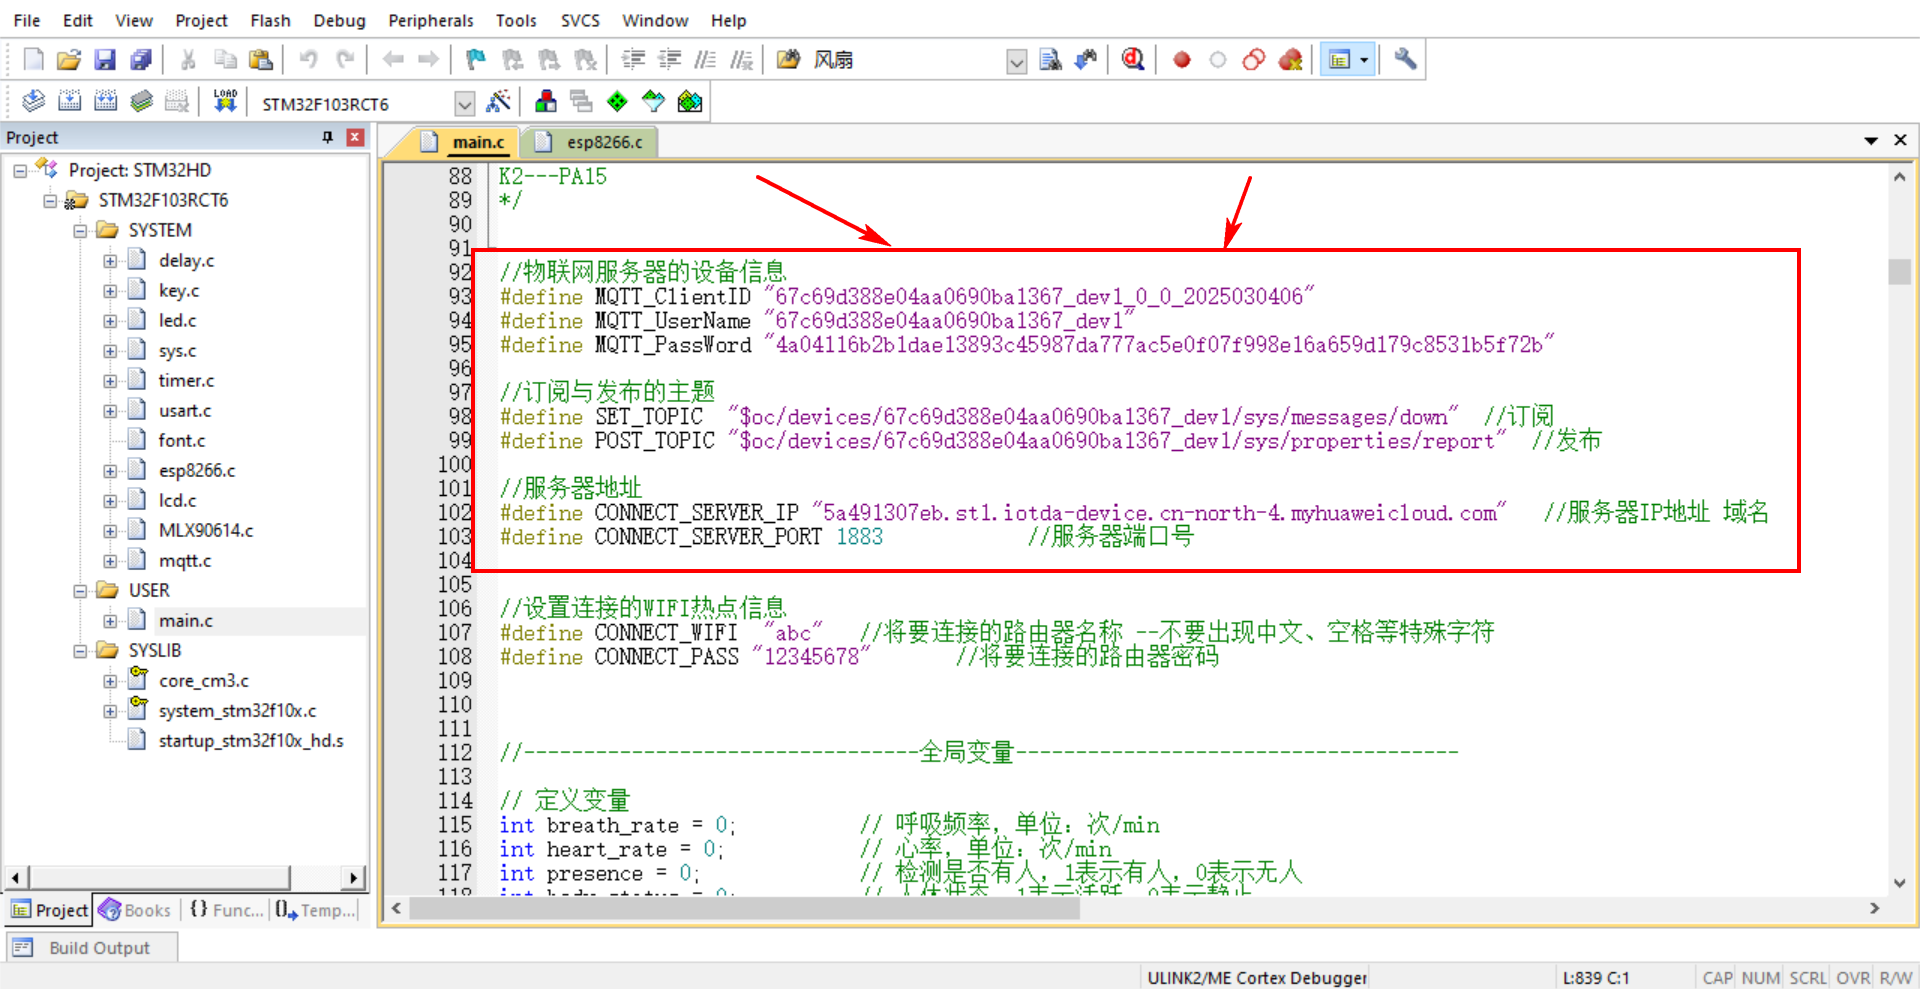Screen dimensions: 1920x989
Task: Insert breakpoint with the red dot icon
Action: [x=1182, y=60]
